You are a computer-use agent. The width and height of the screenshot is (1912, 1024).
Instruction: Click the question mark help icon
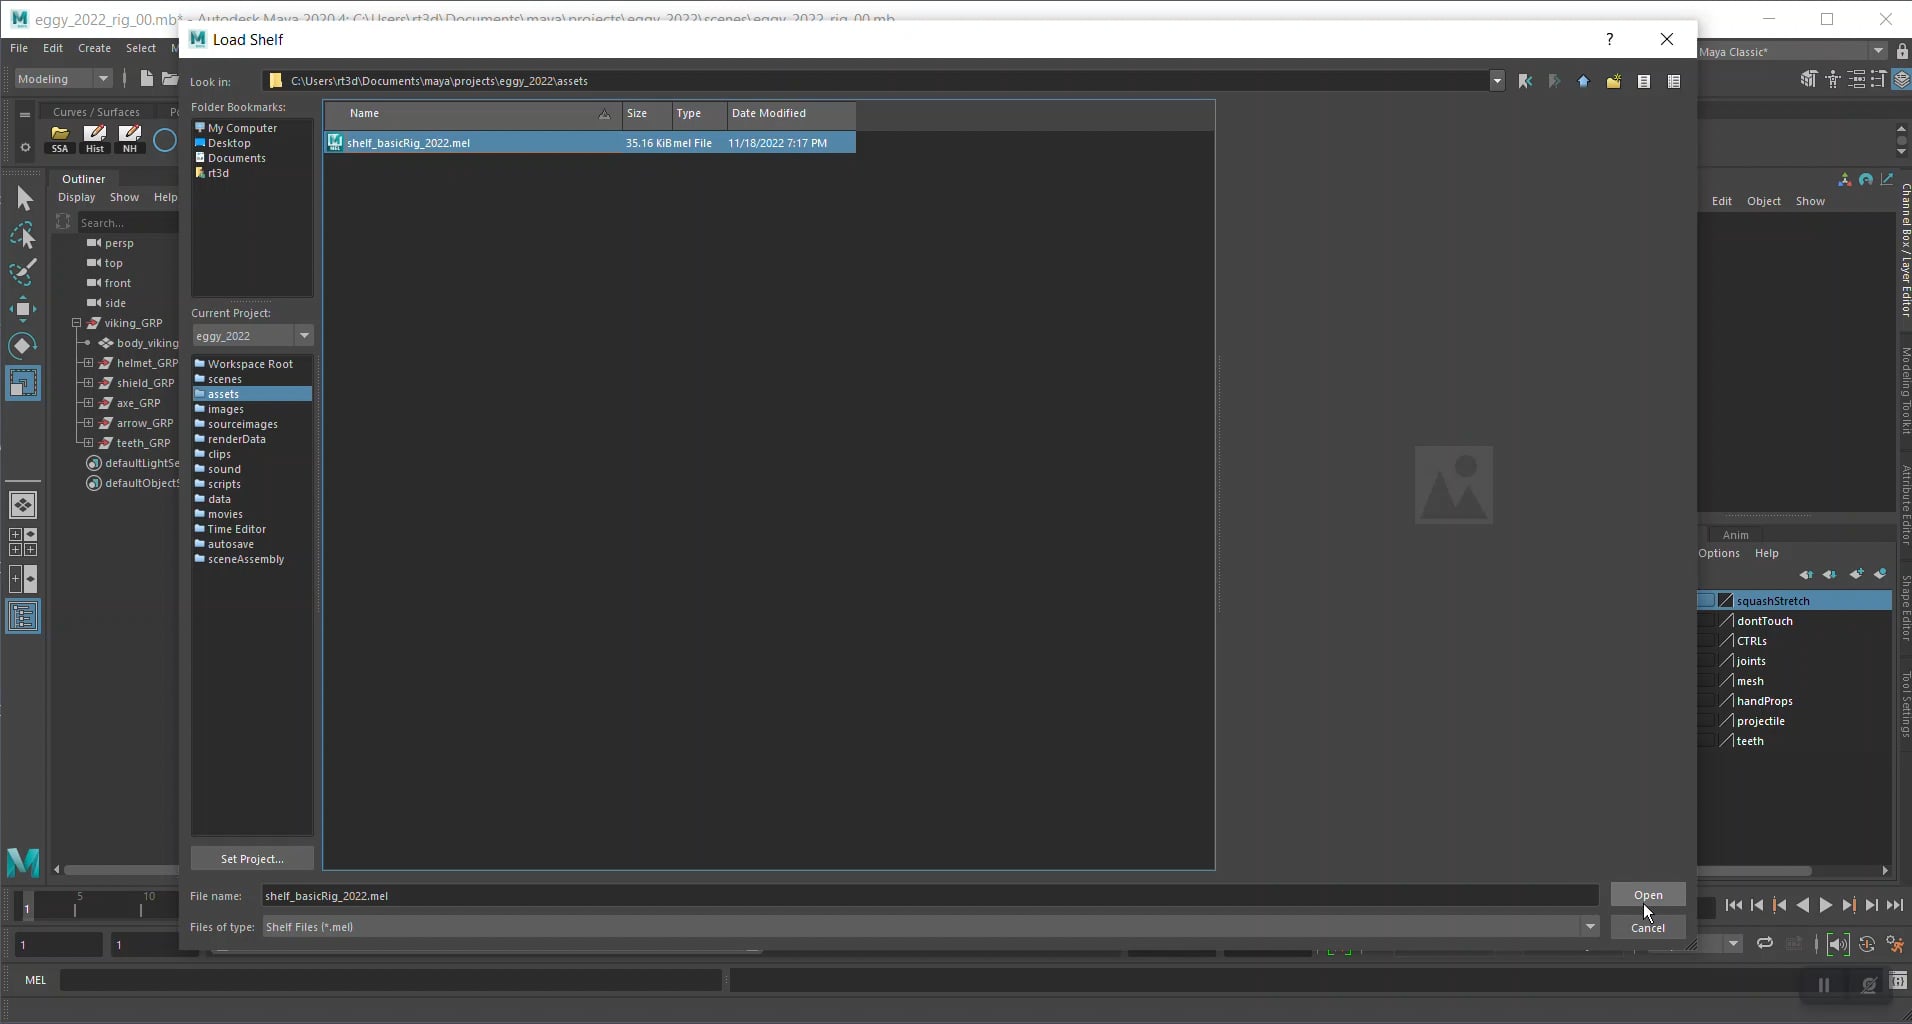pos(1609,39)
